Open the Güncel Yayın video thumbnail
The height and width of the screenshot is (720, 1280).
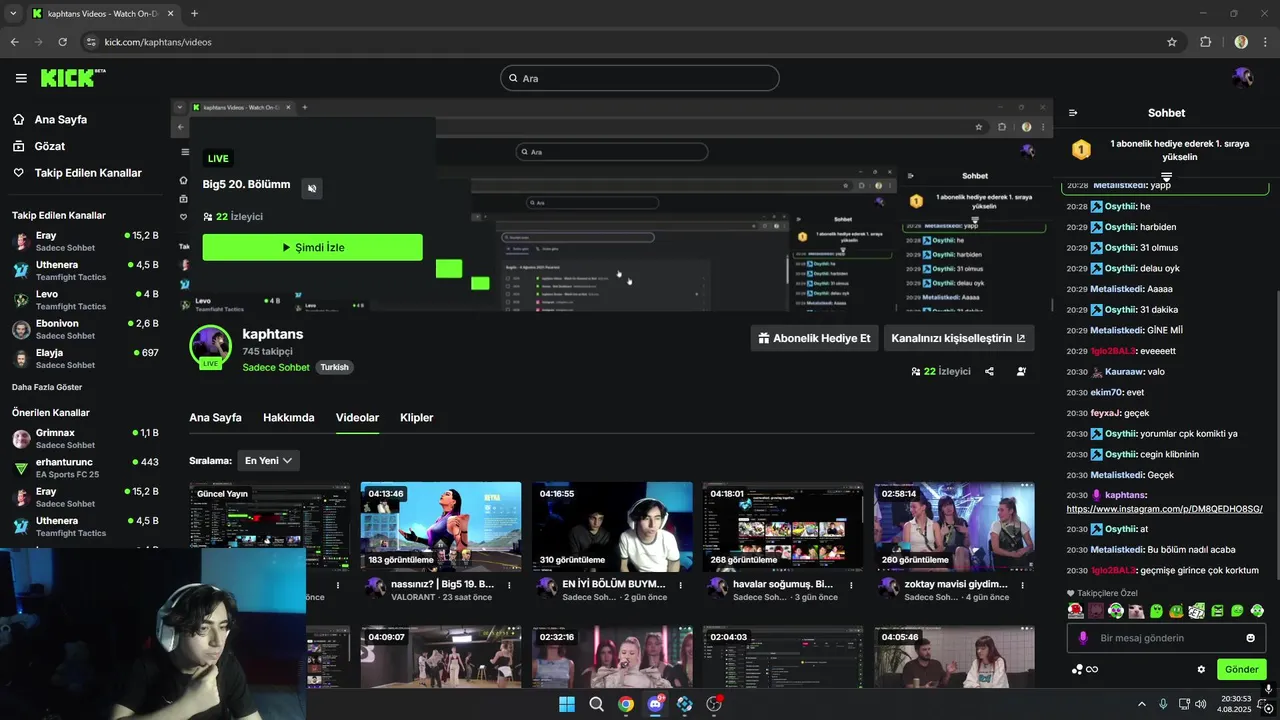(x=270, y=527)
